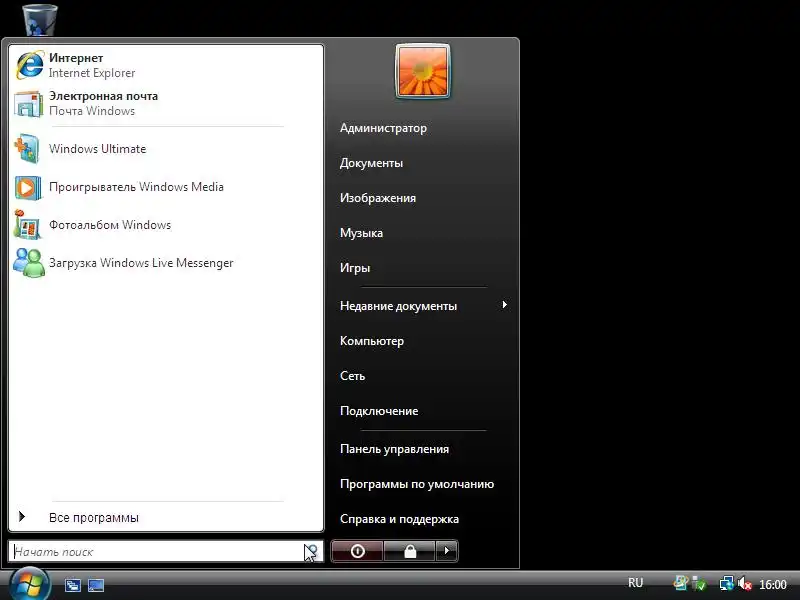Click the orange flower user picture
This screenshot has width=800, height=600.
point(422,71)
